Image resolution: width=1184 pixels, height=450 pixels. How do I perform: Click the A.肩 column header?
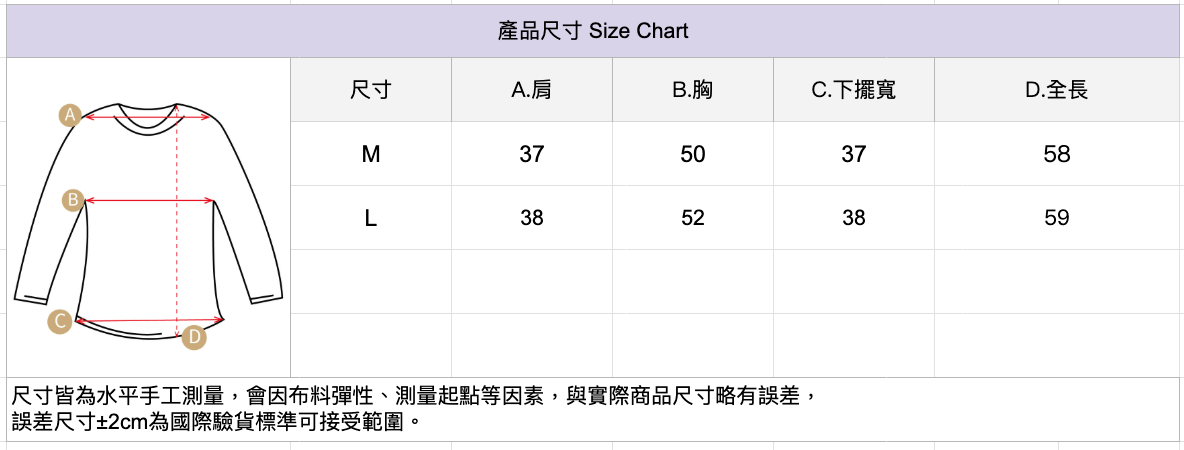(532, 90)
